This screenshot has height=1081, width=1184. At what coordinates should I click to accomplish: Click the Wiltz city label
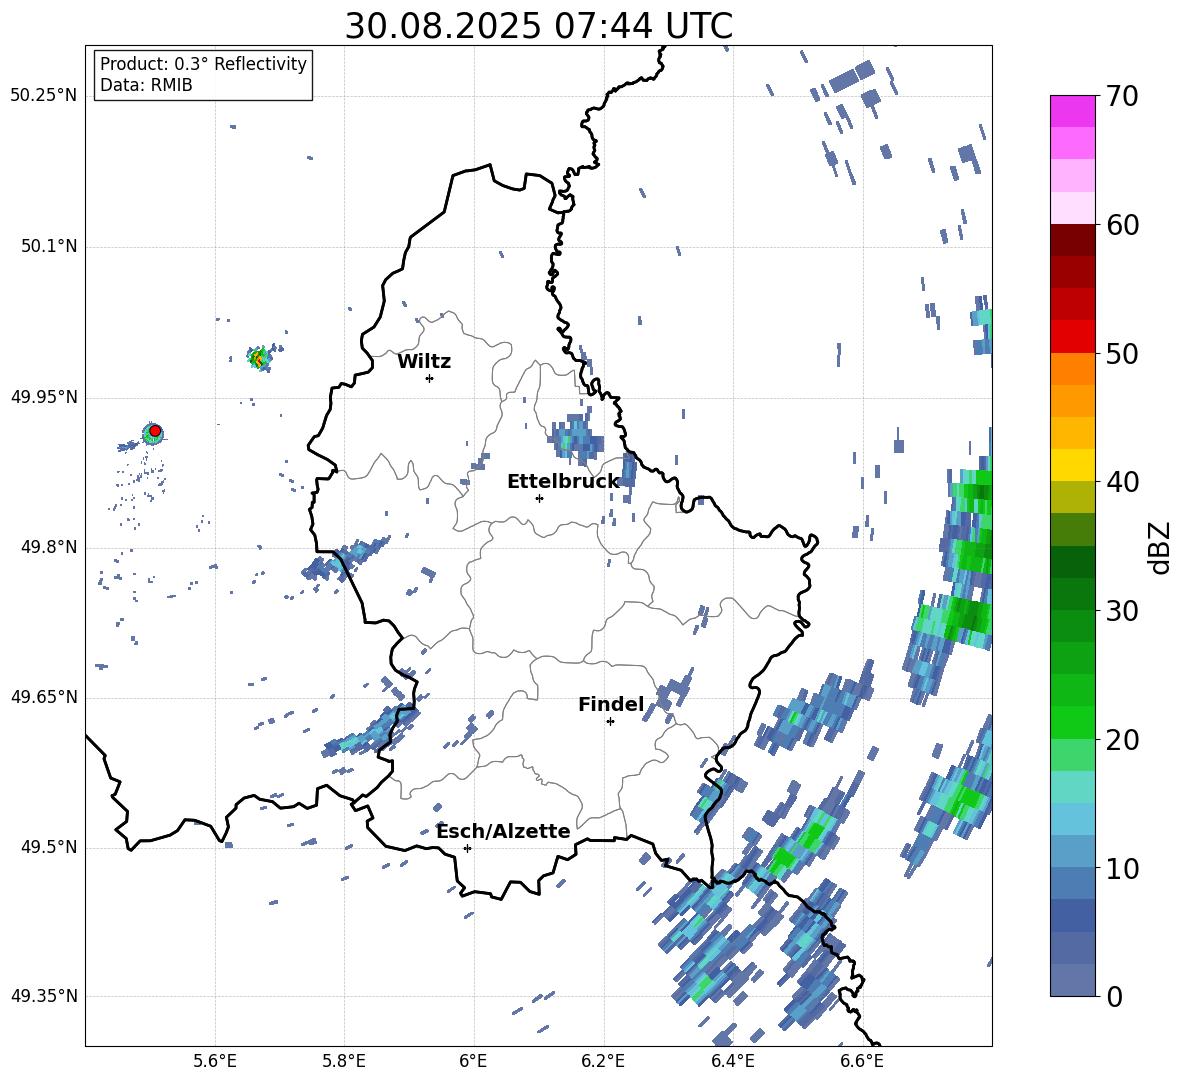424,362
